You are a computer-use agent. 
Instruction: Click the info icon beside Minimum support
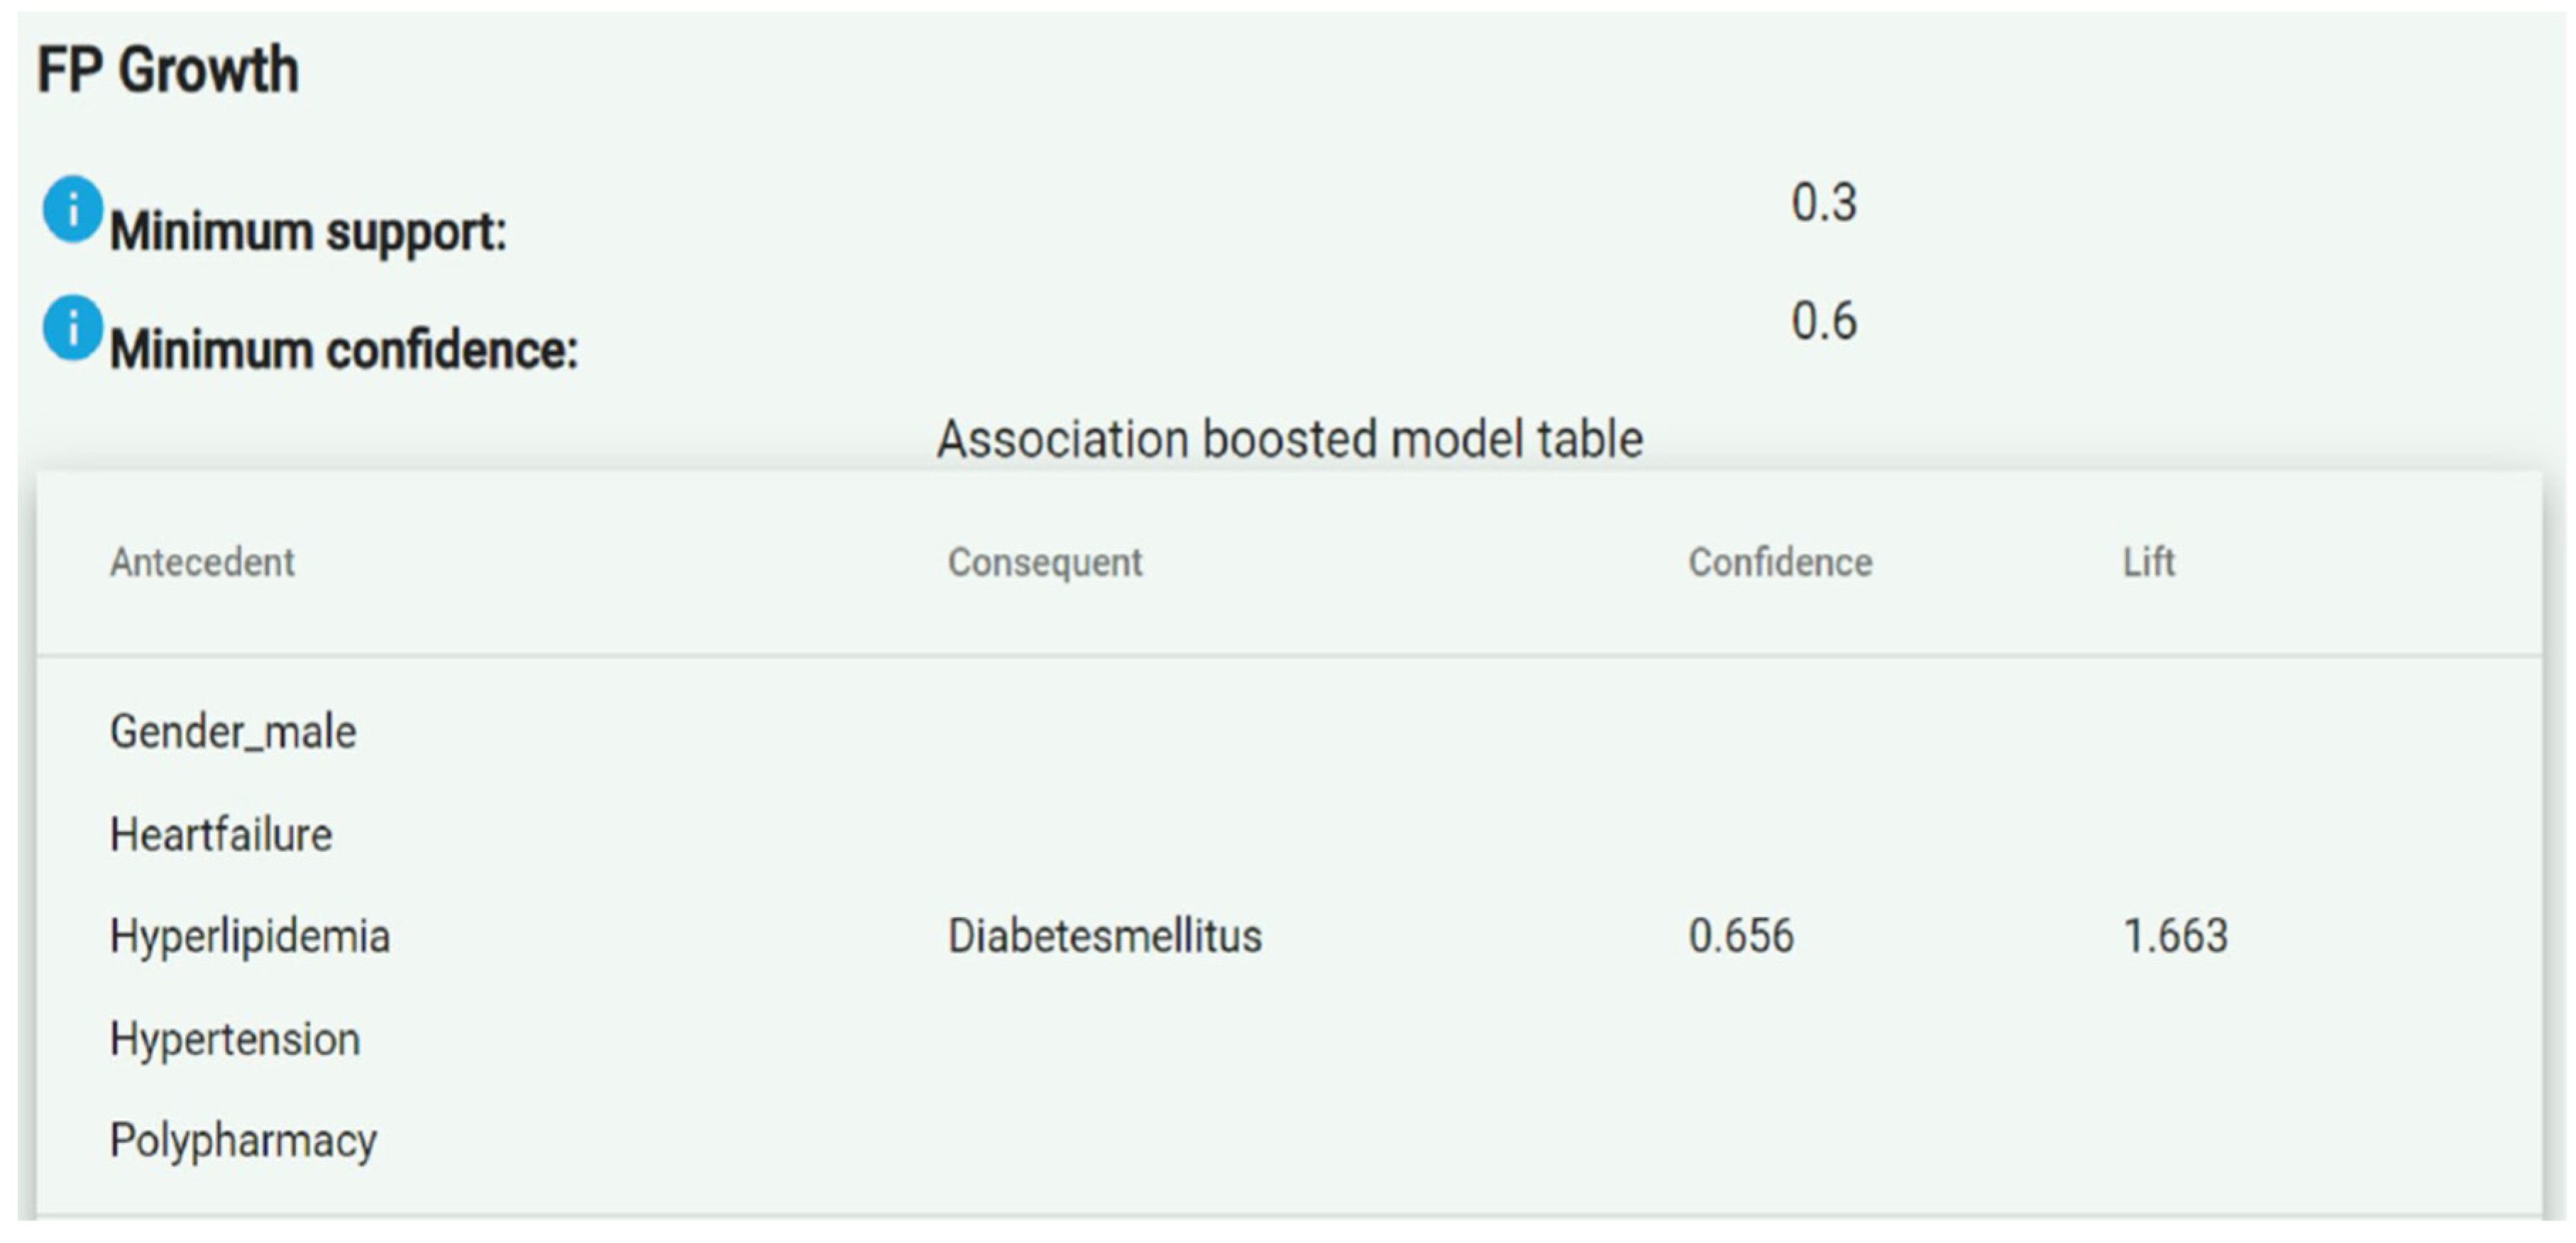point(72,209)
